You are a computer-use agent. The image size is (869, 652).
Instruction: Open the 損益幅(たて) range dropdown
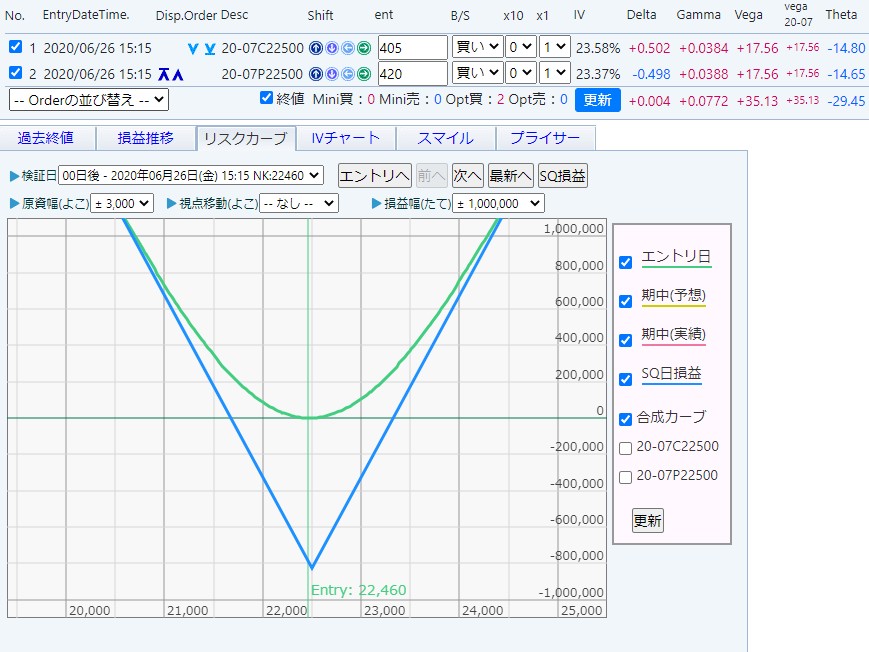498,203
